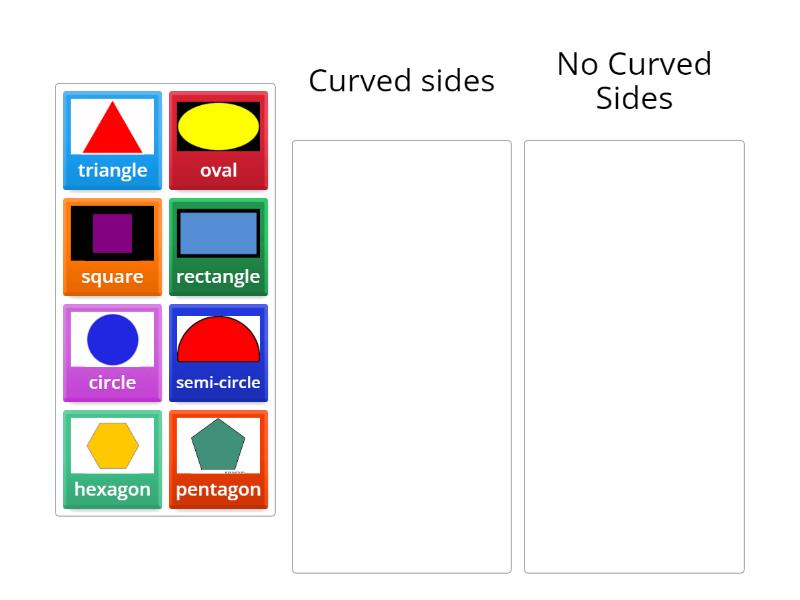
Task: Select the oval shape card
Action: click(218, 140)
